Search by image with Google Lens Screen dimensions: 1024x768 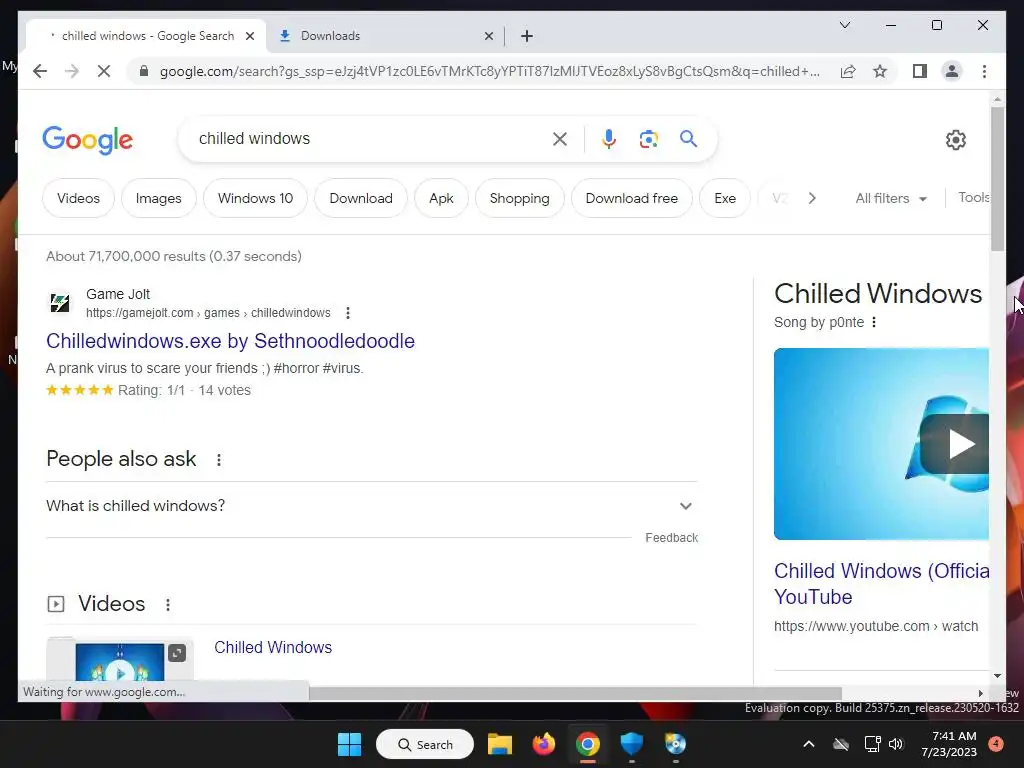[x=648, y=138]
